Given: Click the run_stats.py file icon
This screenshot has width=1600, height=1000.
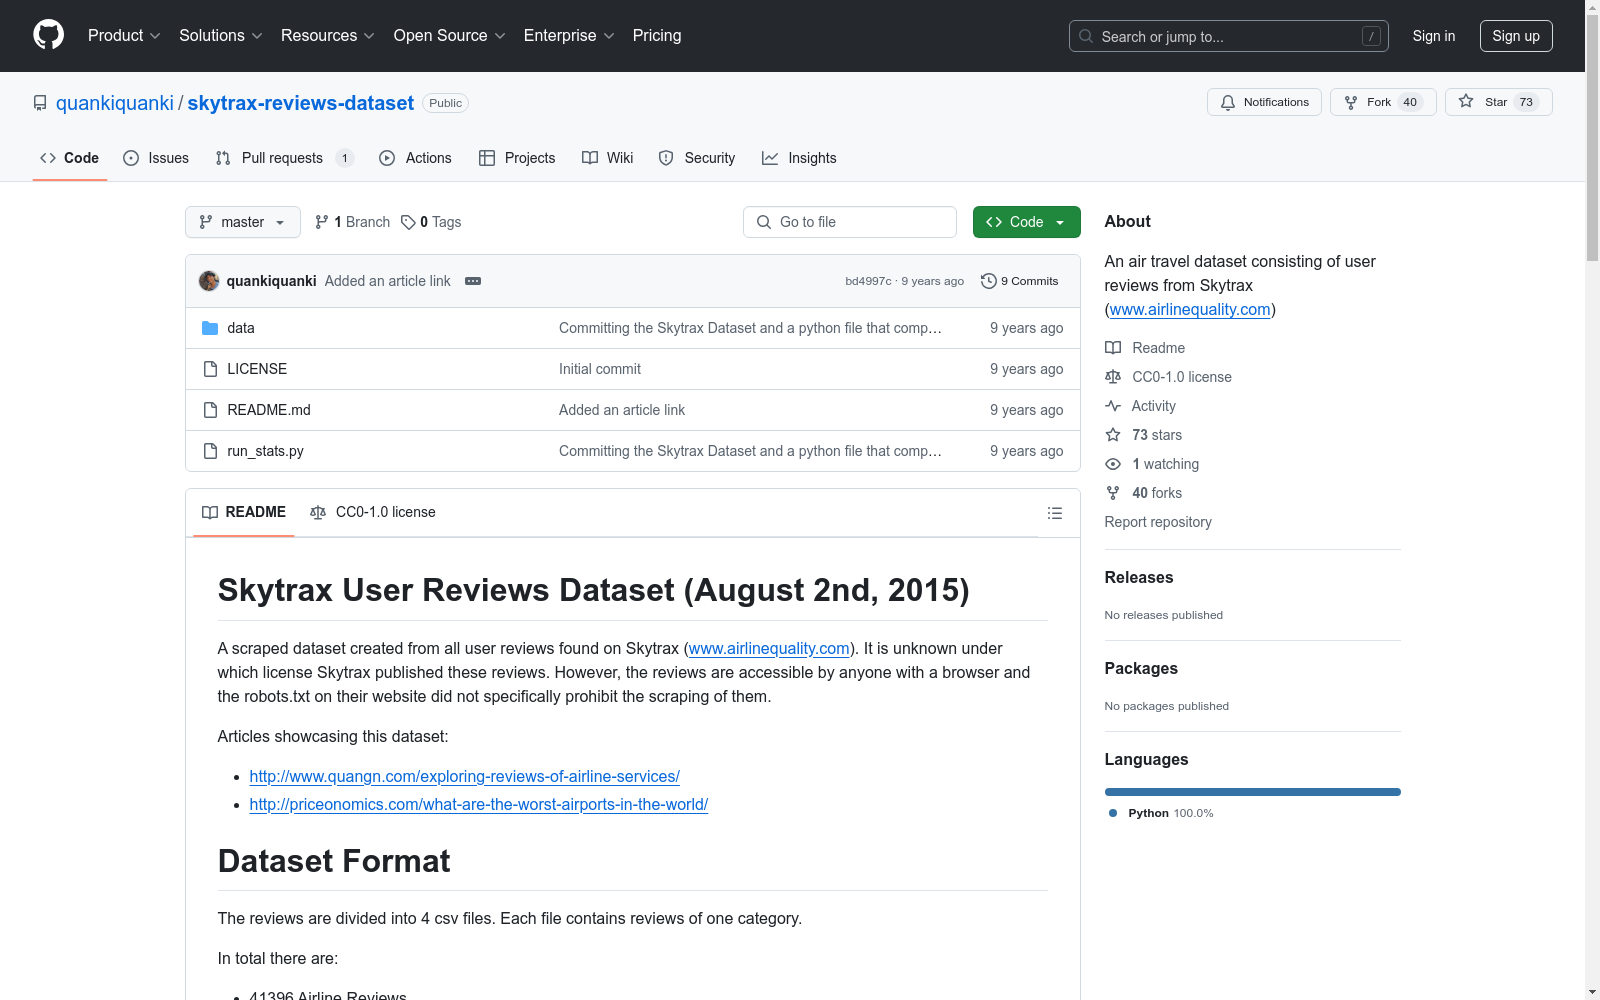Looking at the screenshot, I should point(210,451).
